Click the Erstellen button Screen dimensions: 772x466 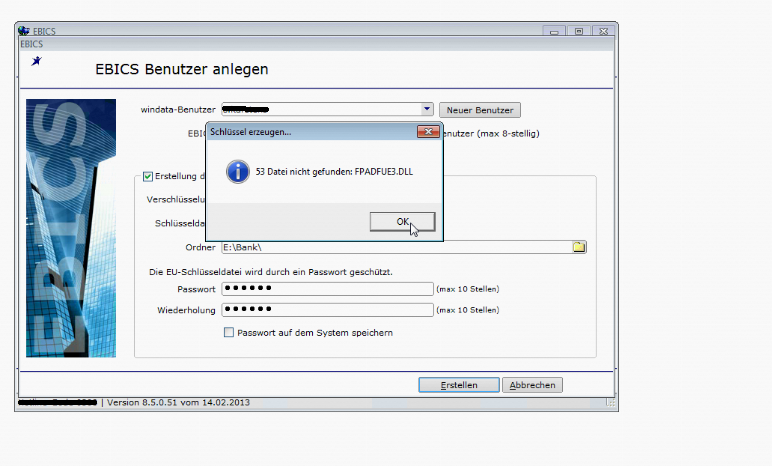point(459,385)
